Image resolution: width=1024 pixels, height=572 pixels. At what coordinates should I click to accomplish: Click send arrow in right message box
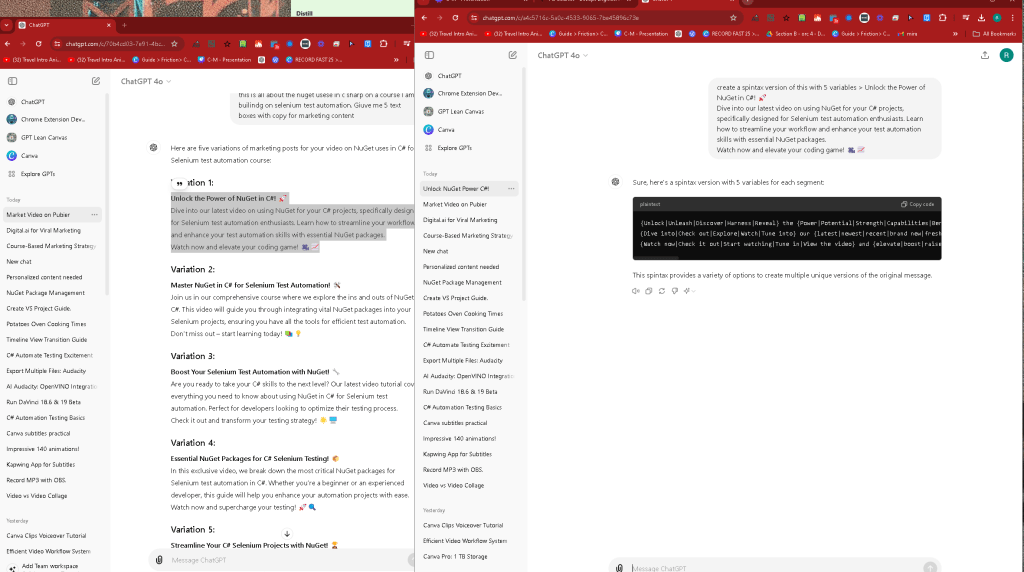[930, 567]
